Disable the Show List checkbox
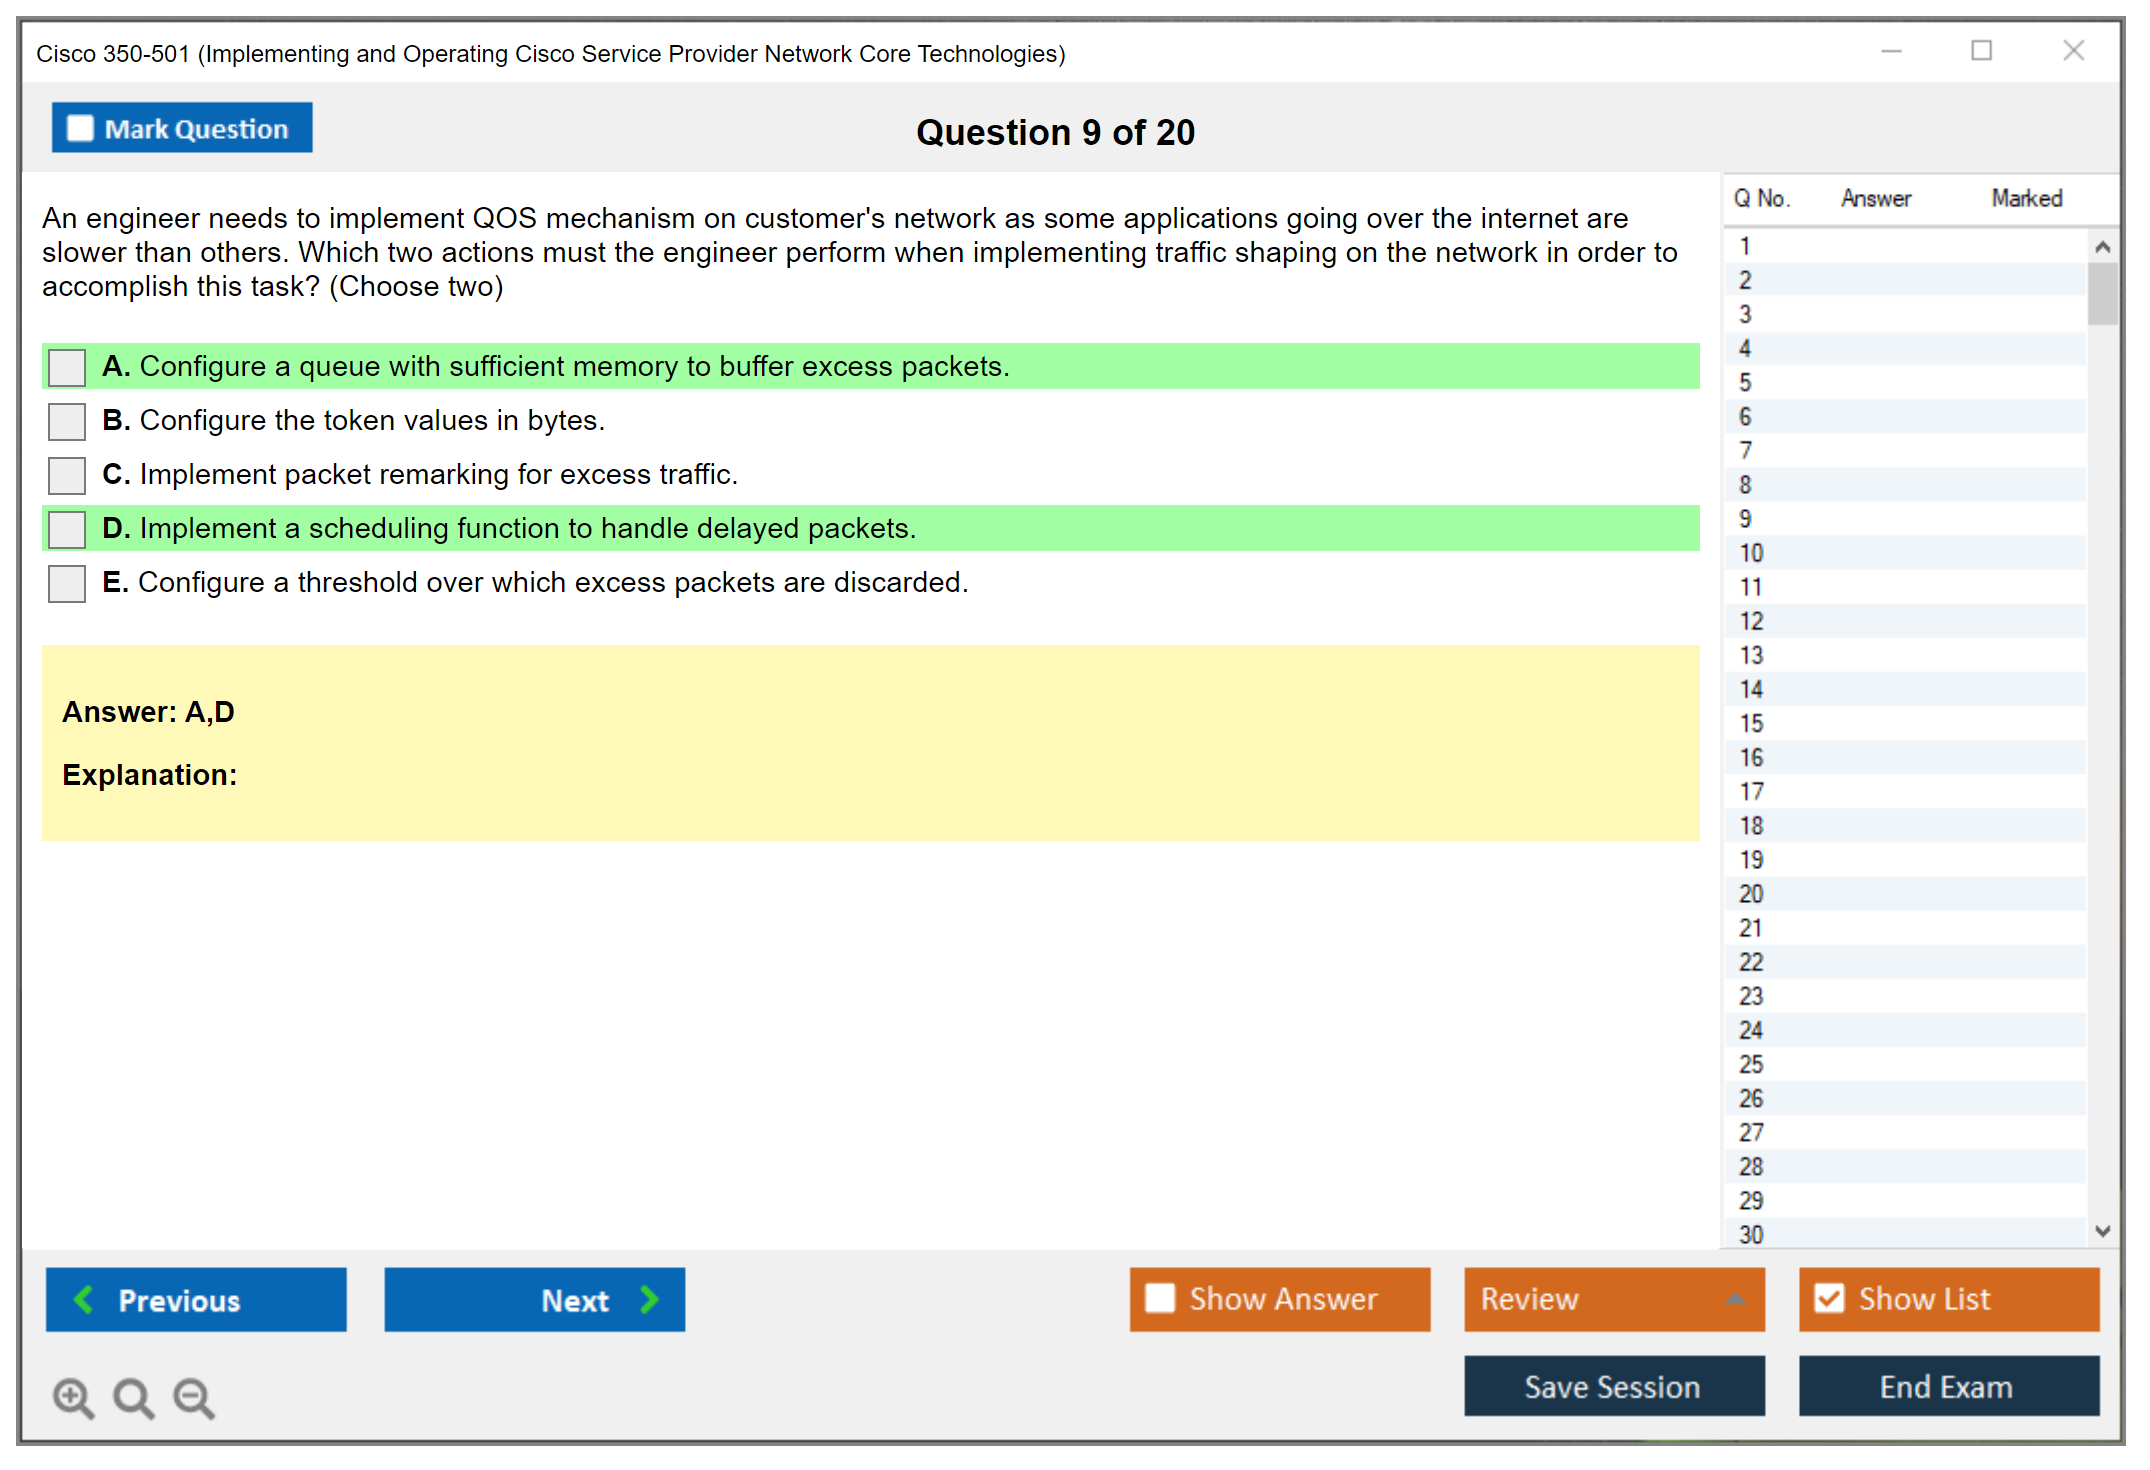Screen dimensions: 2150x1470 pos(1829,1298)
